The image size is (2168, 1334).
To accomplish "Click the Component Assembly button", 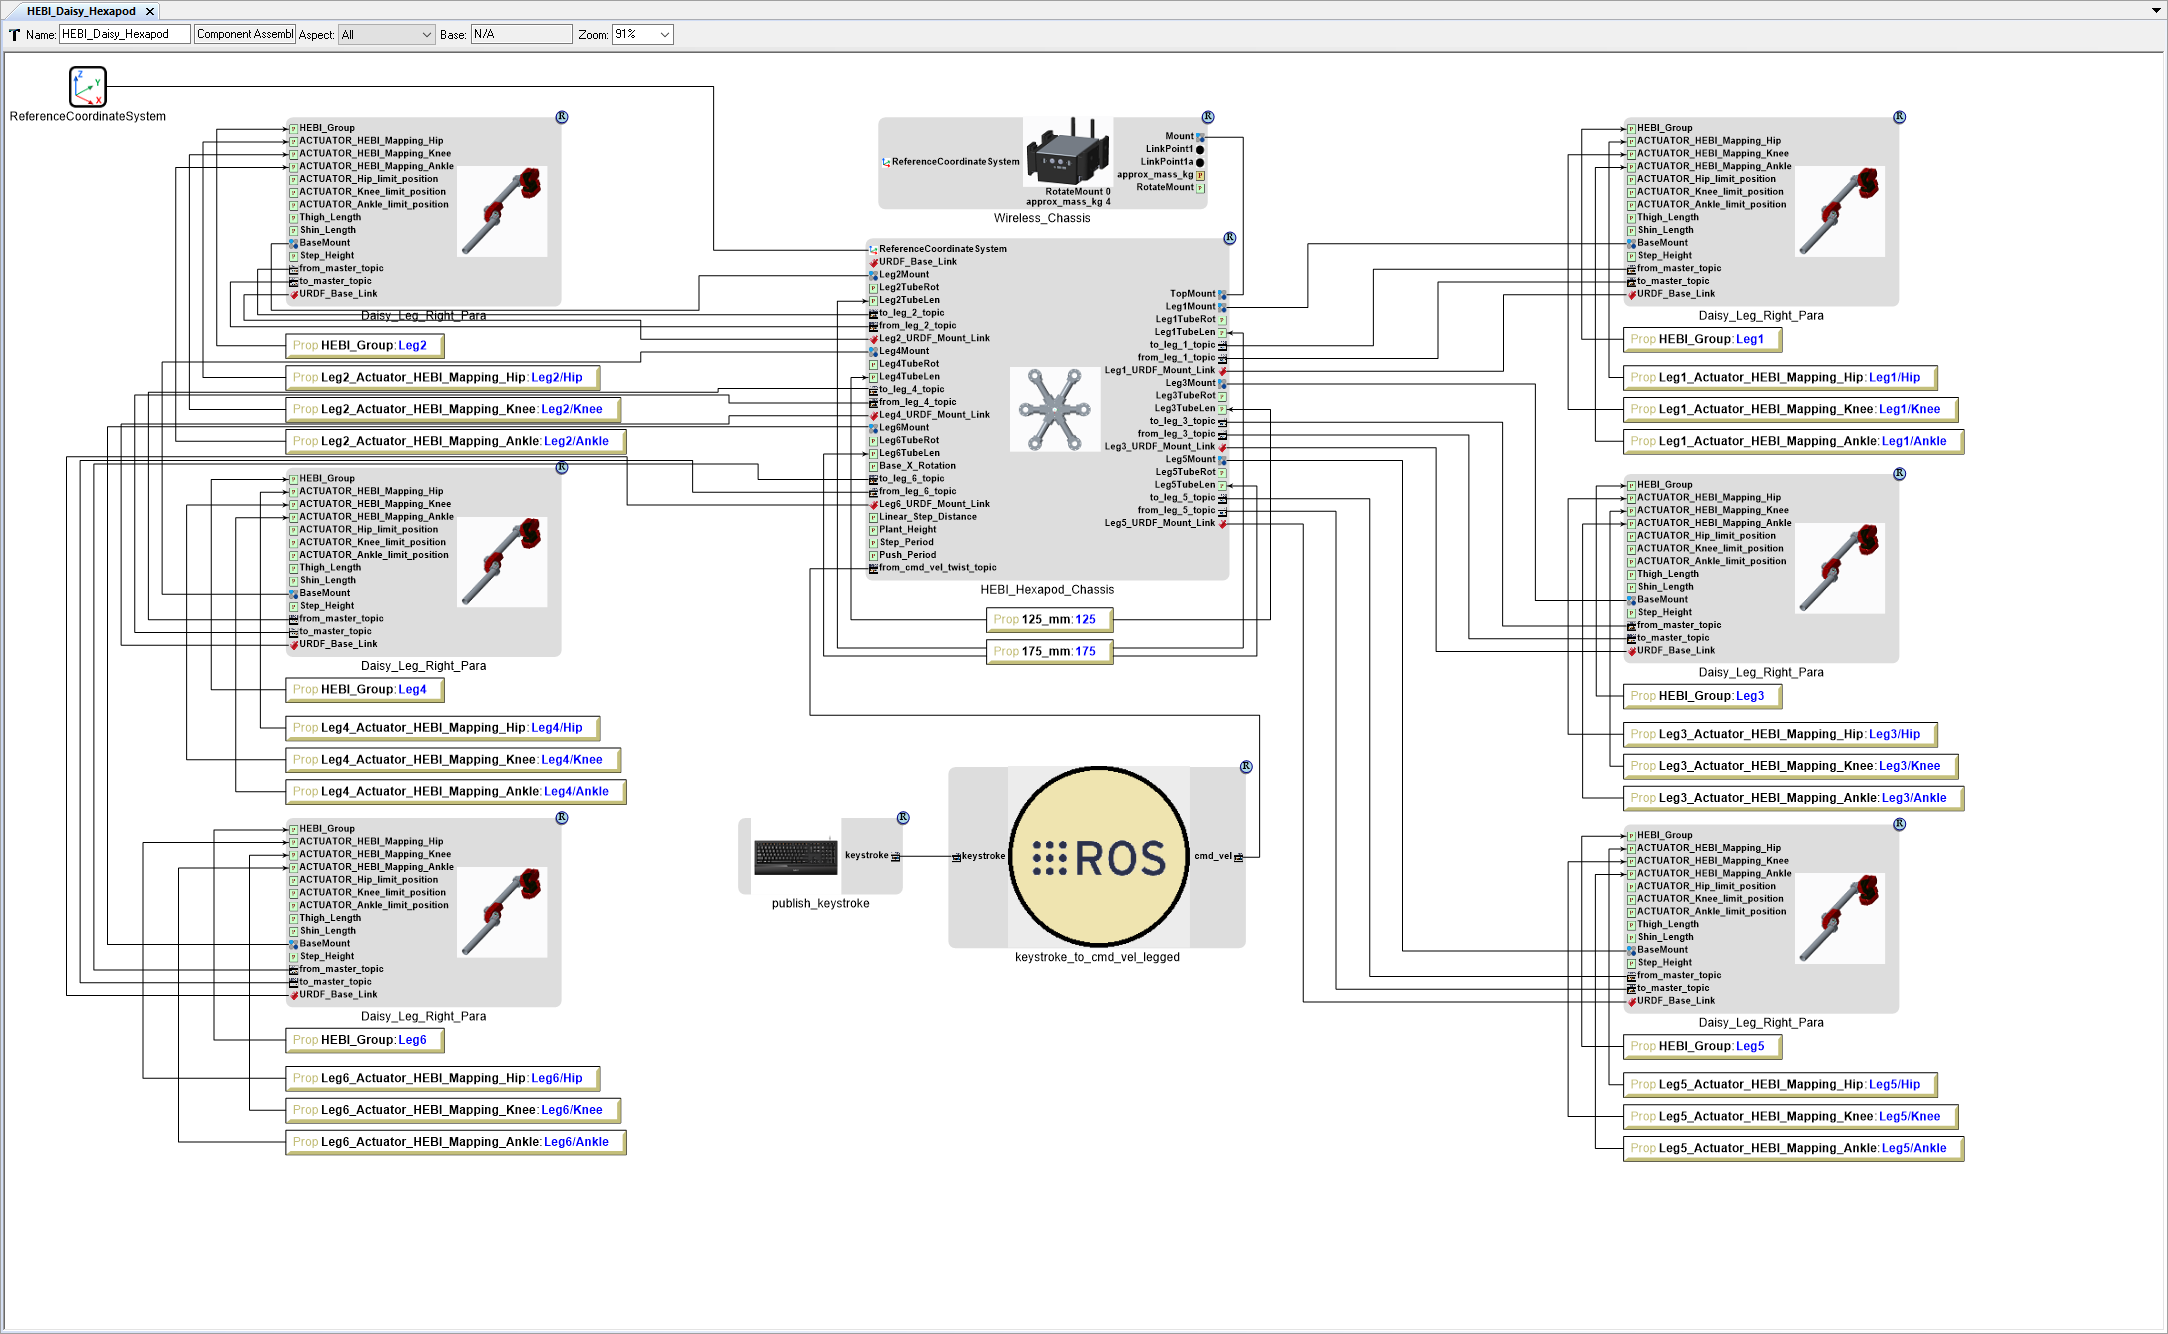I will (244, 34).
